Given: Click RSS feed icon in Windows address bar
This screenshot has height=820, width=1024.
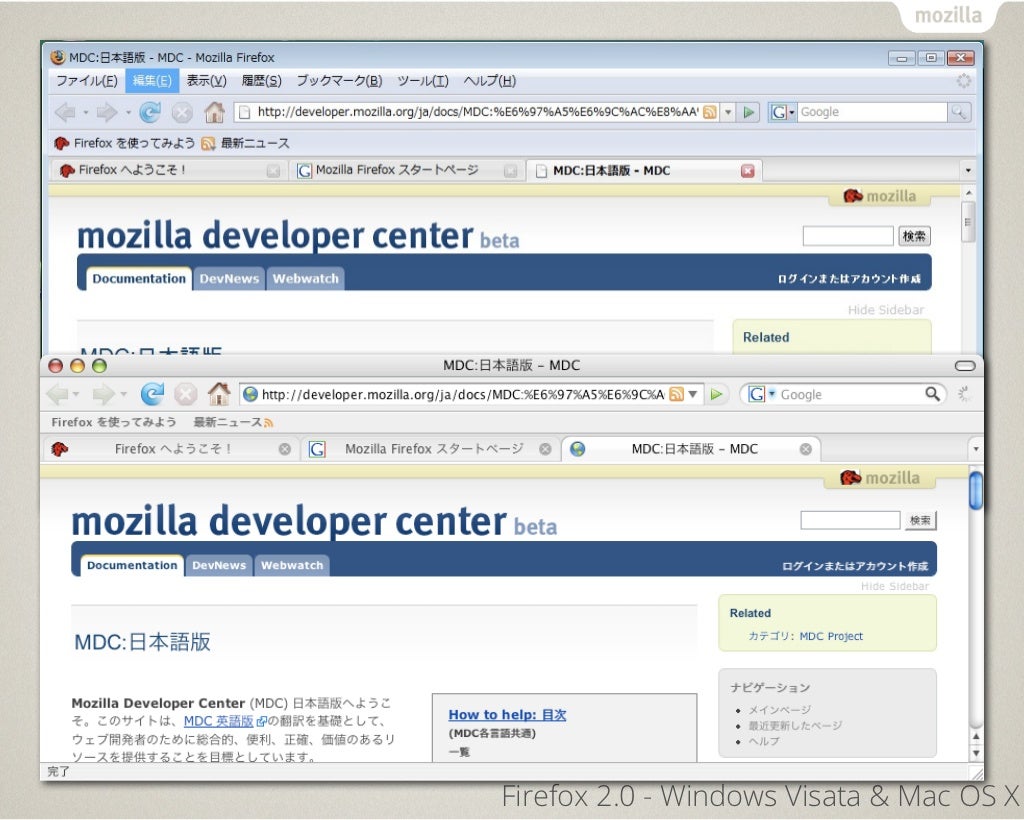Looking at the screenshot, I should click(x=710, y=112).
